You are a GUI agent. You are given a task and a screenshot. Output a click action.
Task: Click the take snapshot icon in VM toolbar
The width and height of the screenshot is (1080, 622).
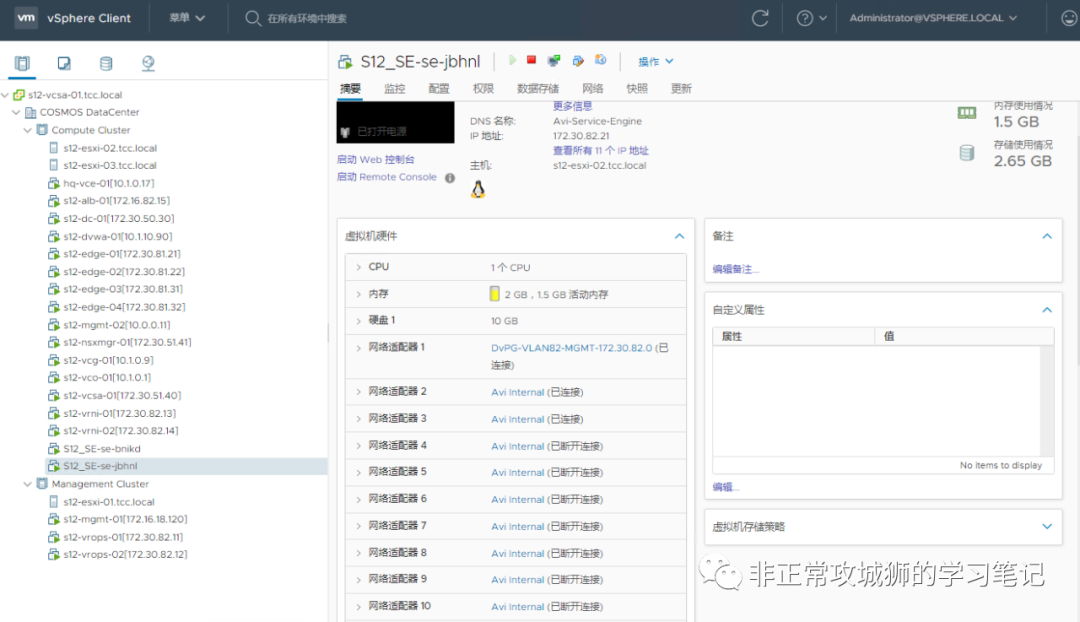[x=601, y=60]
